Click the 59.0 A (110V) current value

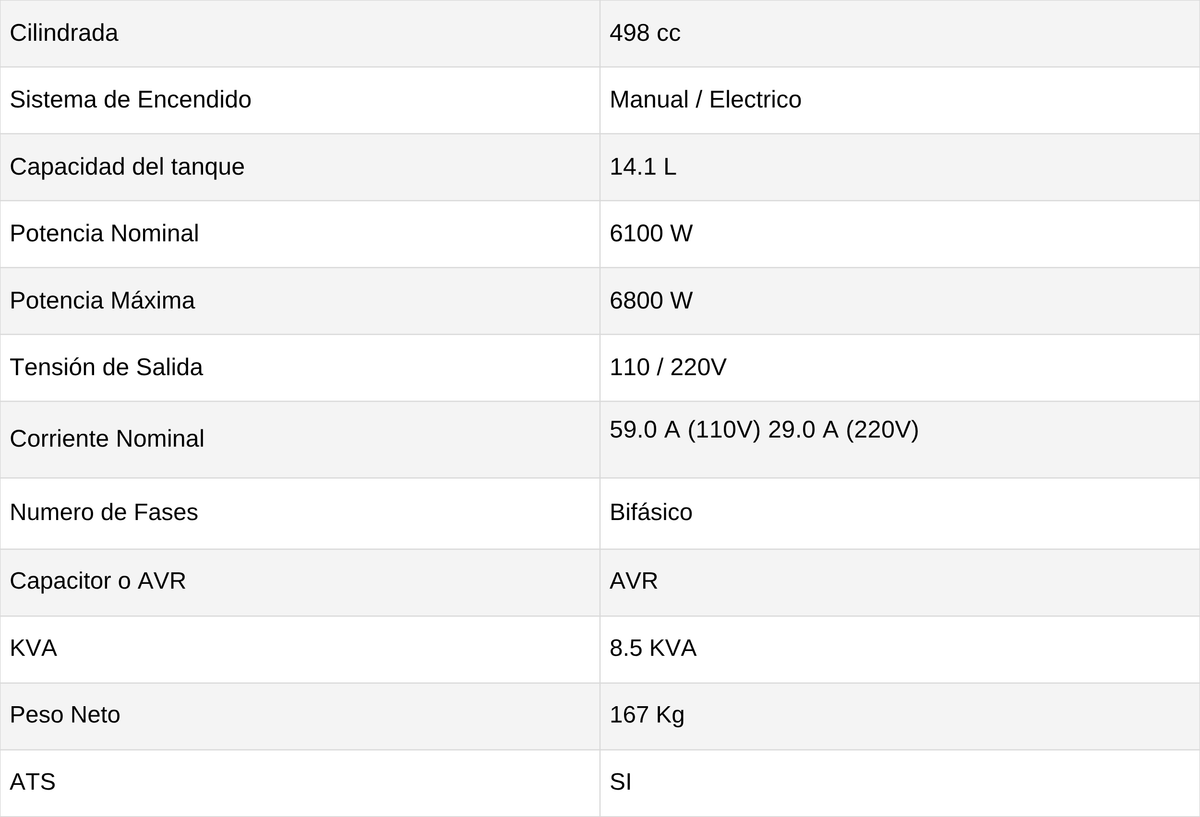tap(685, 430)
